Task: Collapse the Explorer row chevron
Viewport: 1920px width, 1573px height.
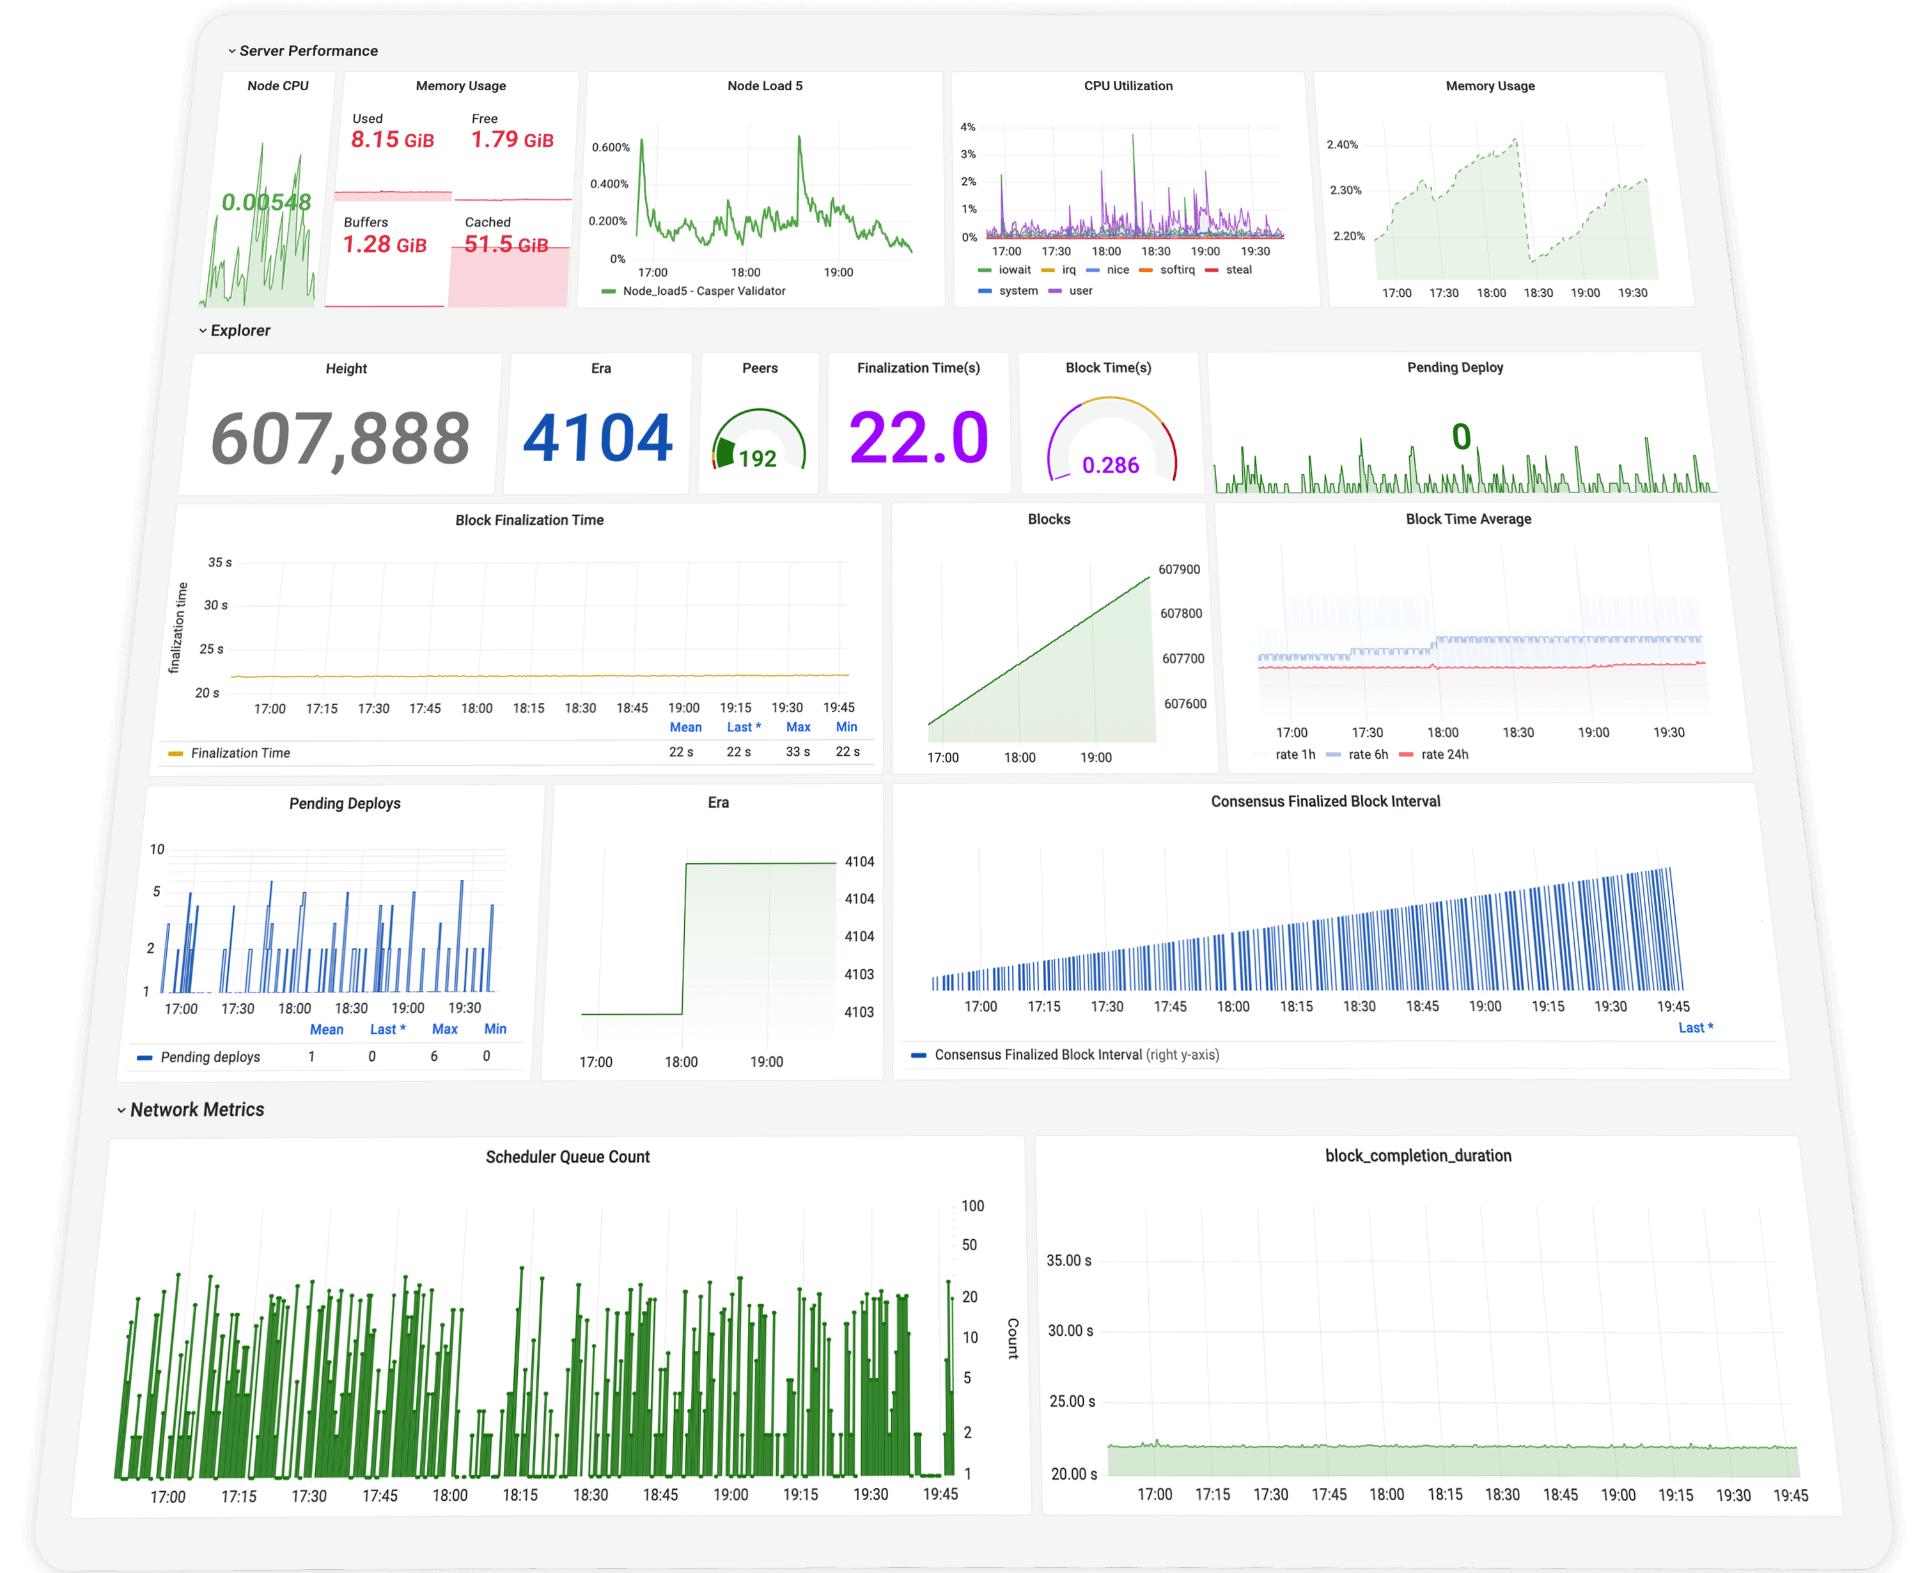Action: coord(203,331)
